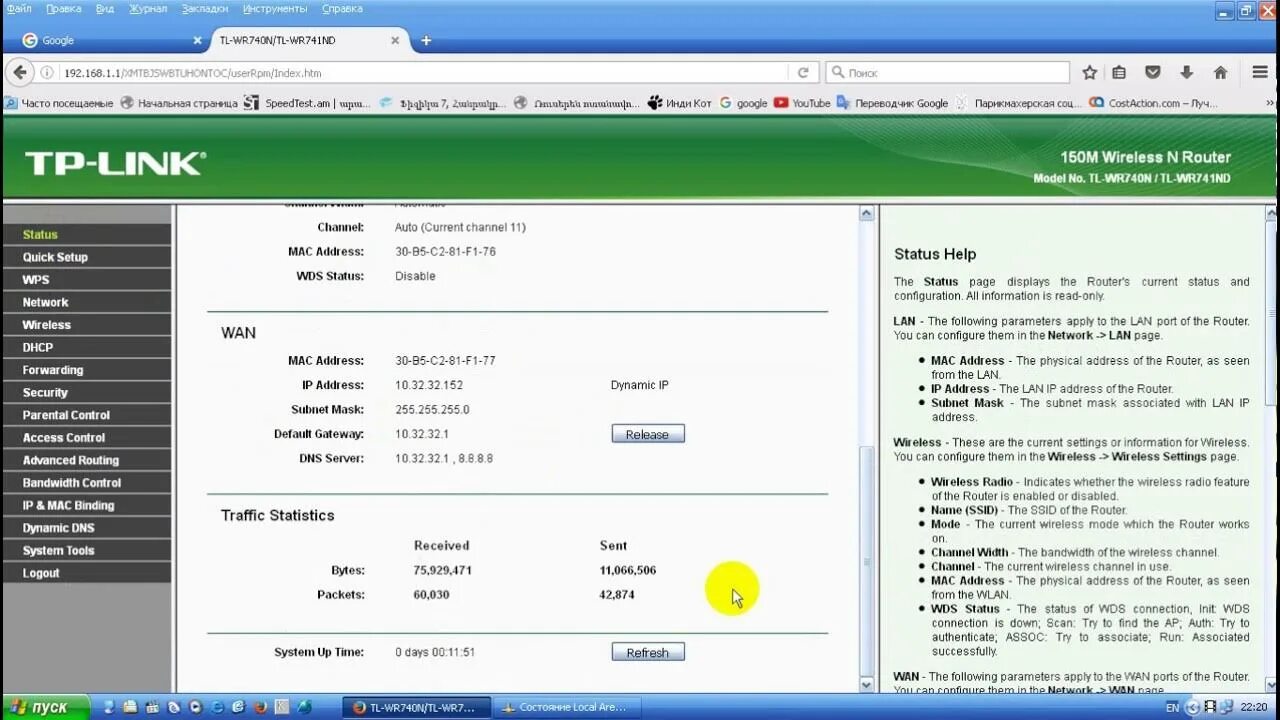
Task: Click the Windows пуск Start button
Action: (x=45, y=707)
